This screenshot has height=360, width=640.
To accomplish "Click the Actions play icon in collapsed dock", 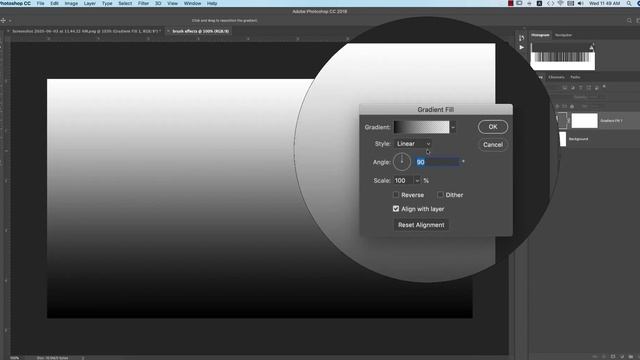I will click(x=521, y=47).
